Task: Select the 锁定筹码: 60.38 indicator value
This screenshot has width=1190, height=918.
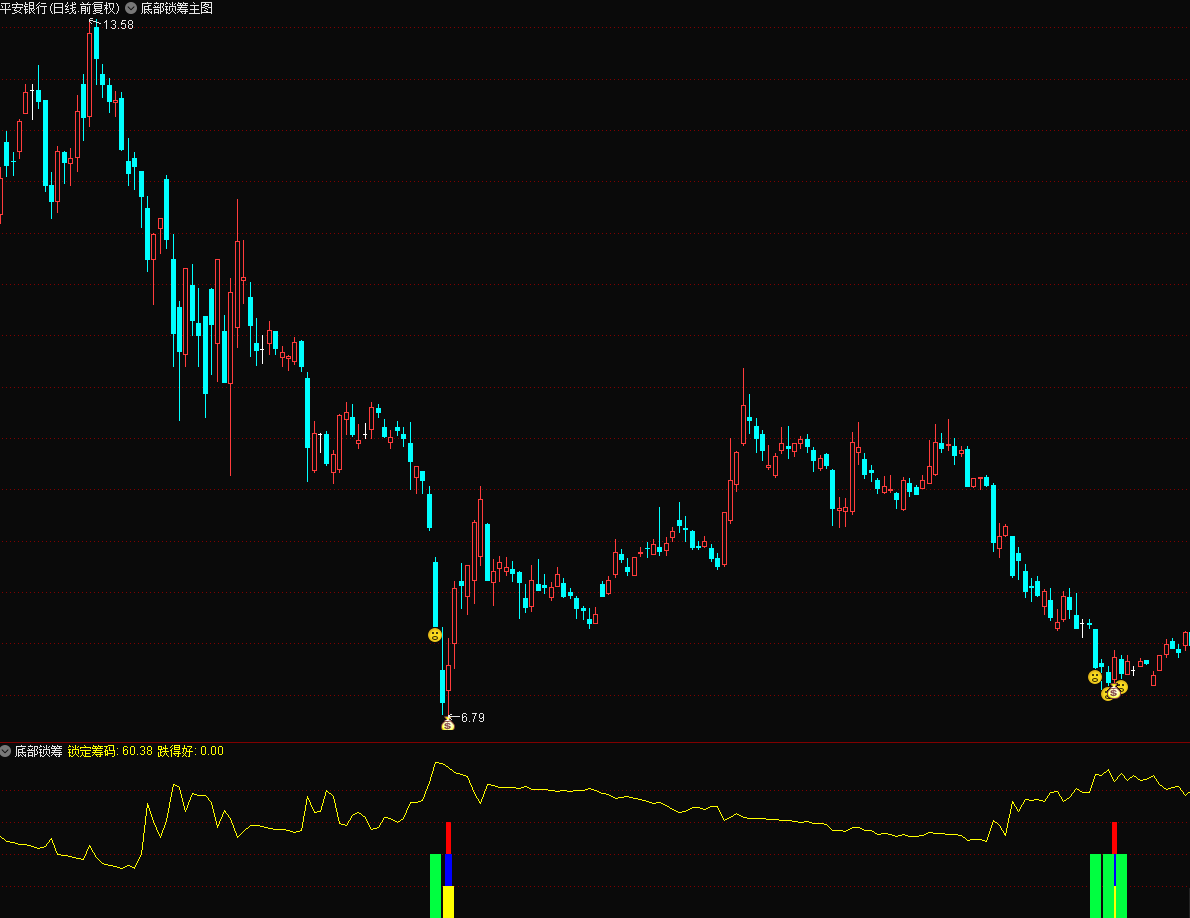Action: [110, 751]
